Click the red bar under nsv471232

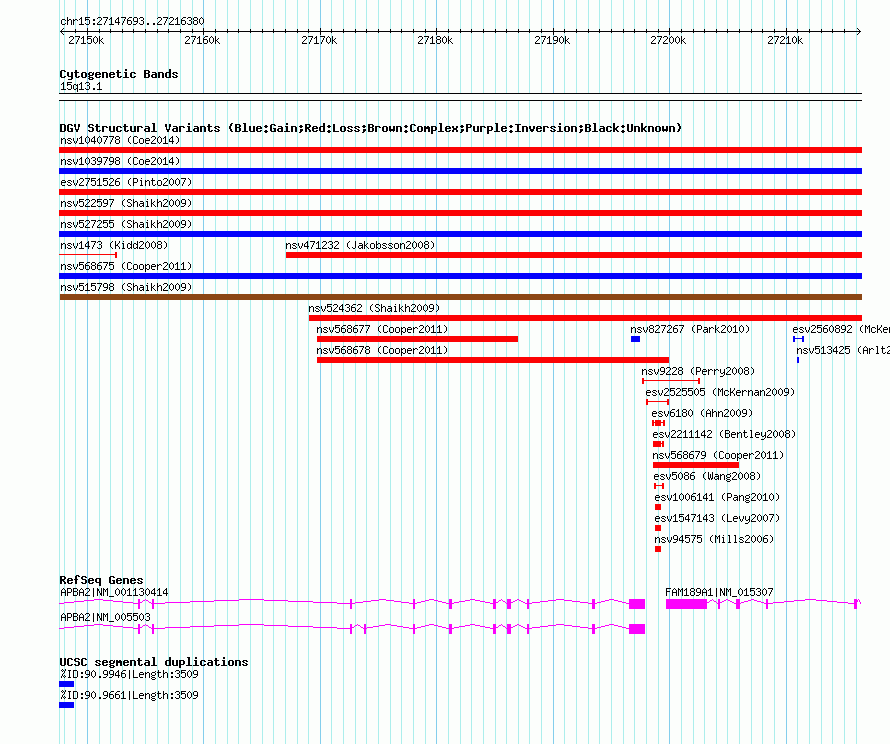(574, 255)
